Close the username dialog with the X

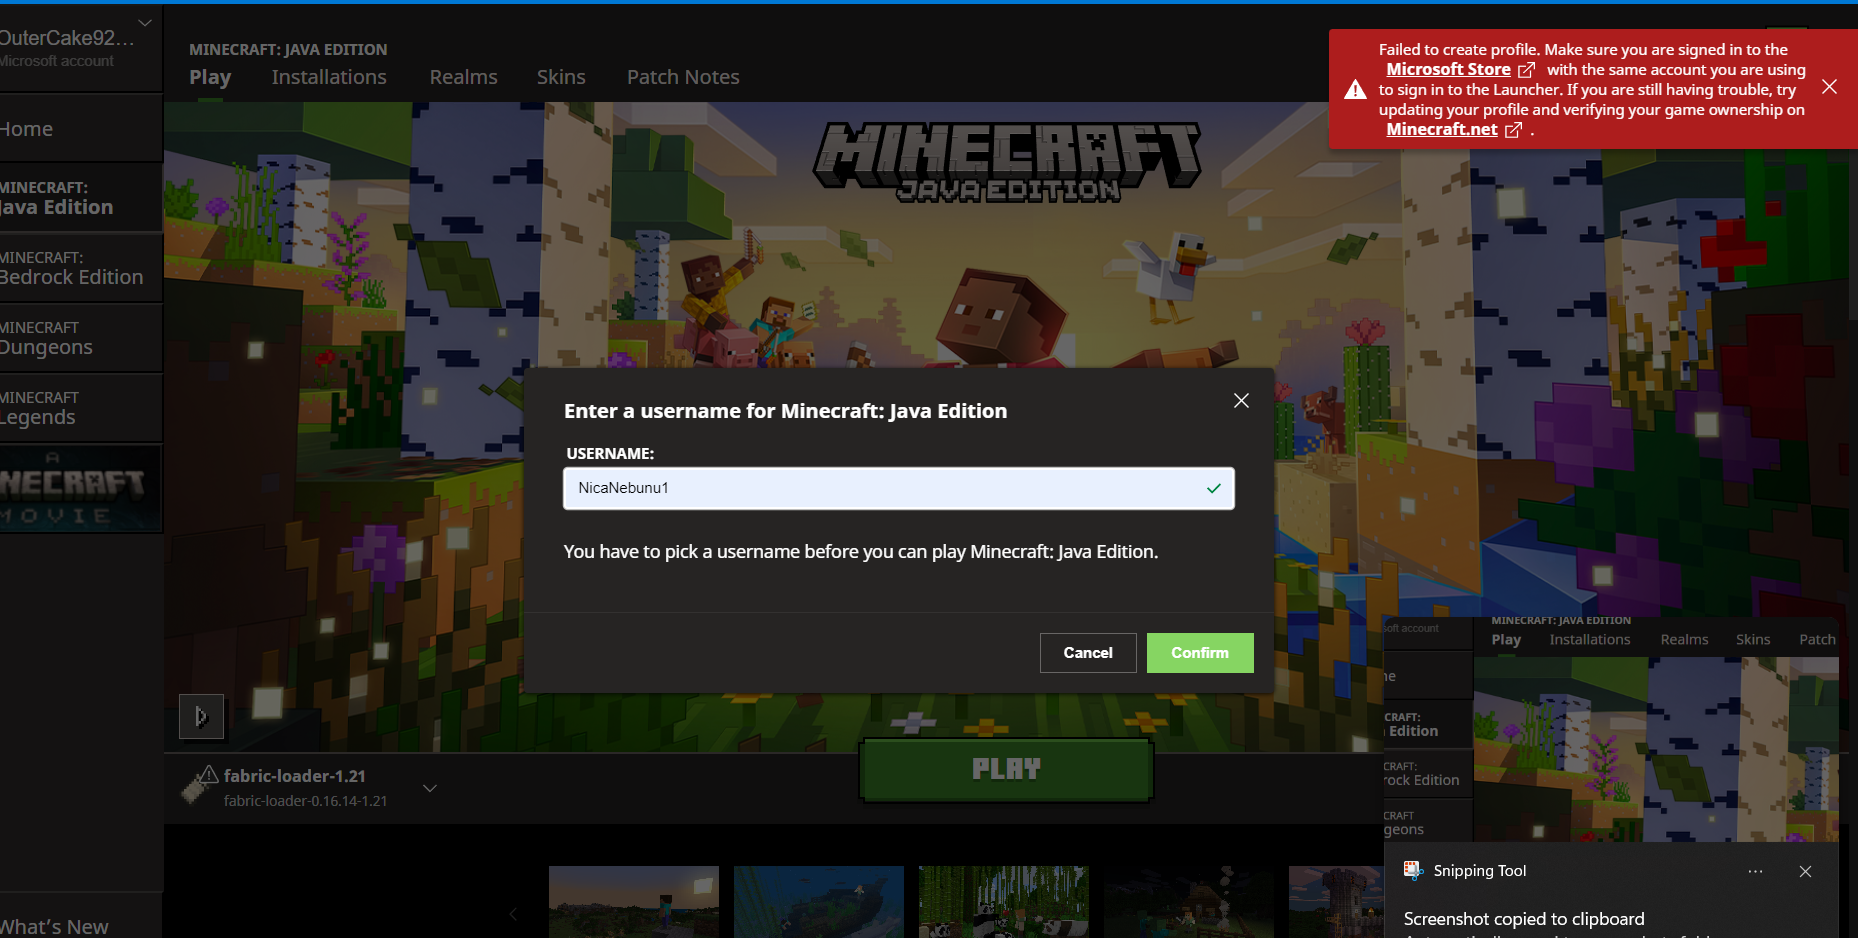(x=1241, y=400)
